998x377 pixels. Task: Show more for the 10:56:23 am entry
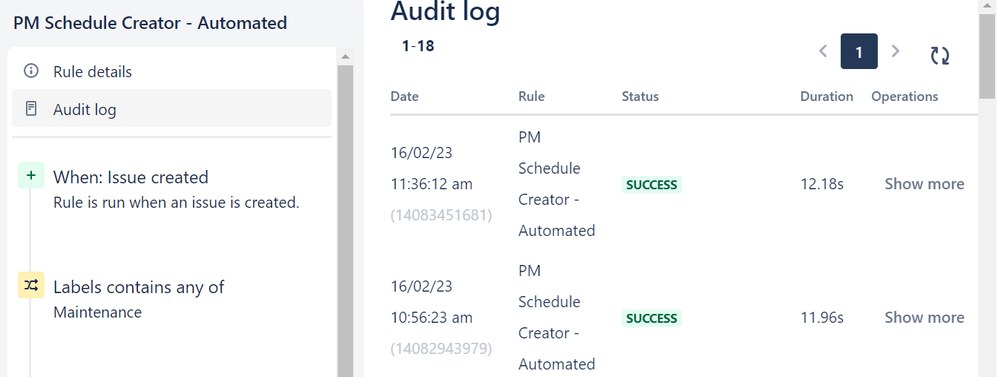[924, 317]
